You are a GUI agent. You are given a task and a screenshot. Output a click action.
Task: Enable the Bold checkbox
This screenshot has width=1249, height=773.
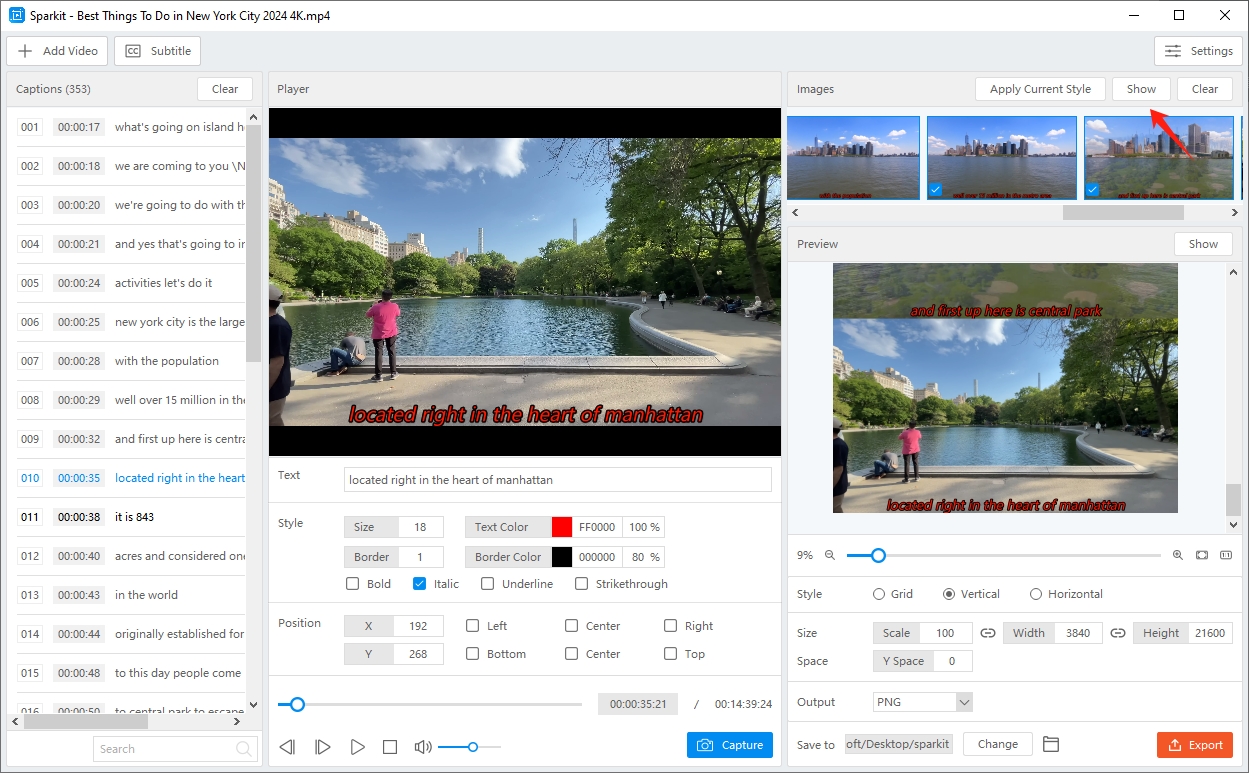click(352, 584)
